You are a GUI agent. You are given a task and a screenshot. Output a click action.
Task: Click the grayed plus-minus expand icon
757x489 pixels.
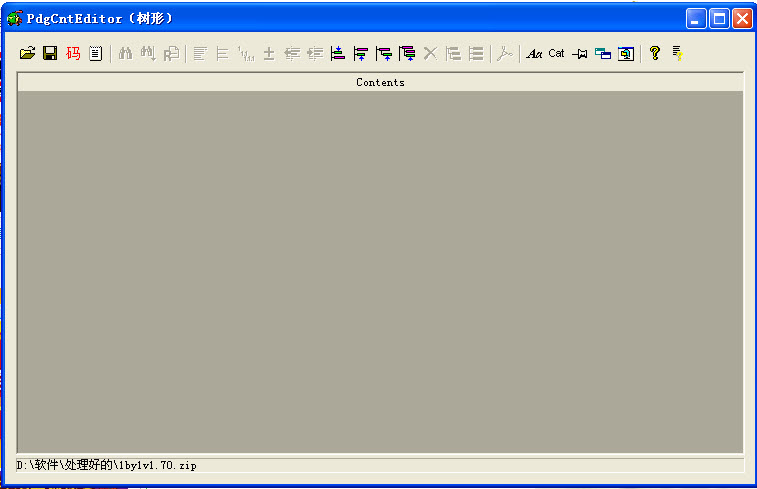coord(269,54)
